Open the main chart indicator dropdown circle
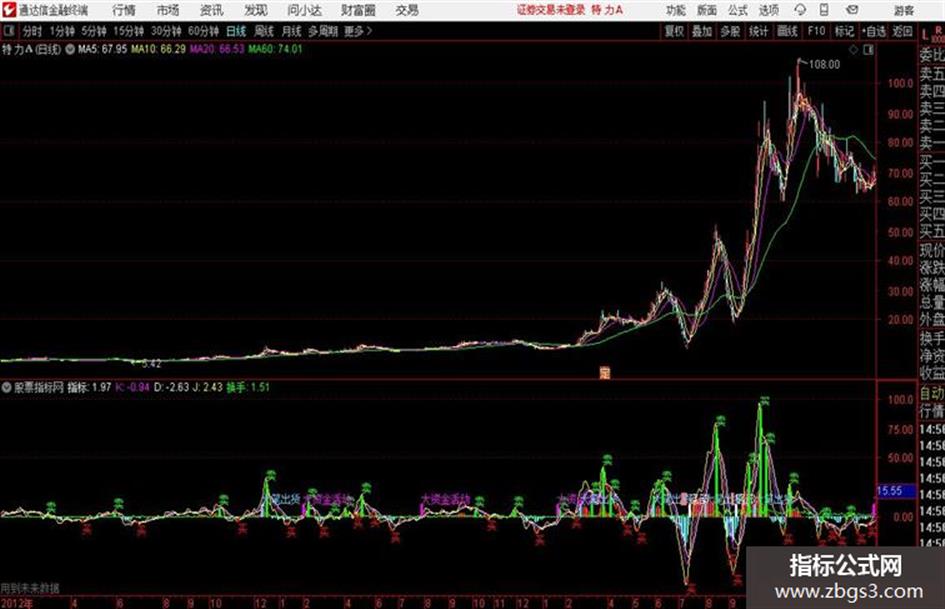Viewport: 945px width, 609px height. [x=70, y=49]
